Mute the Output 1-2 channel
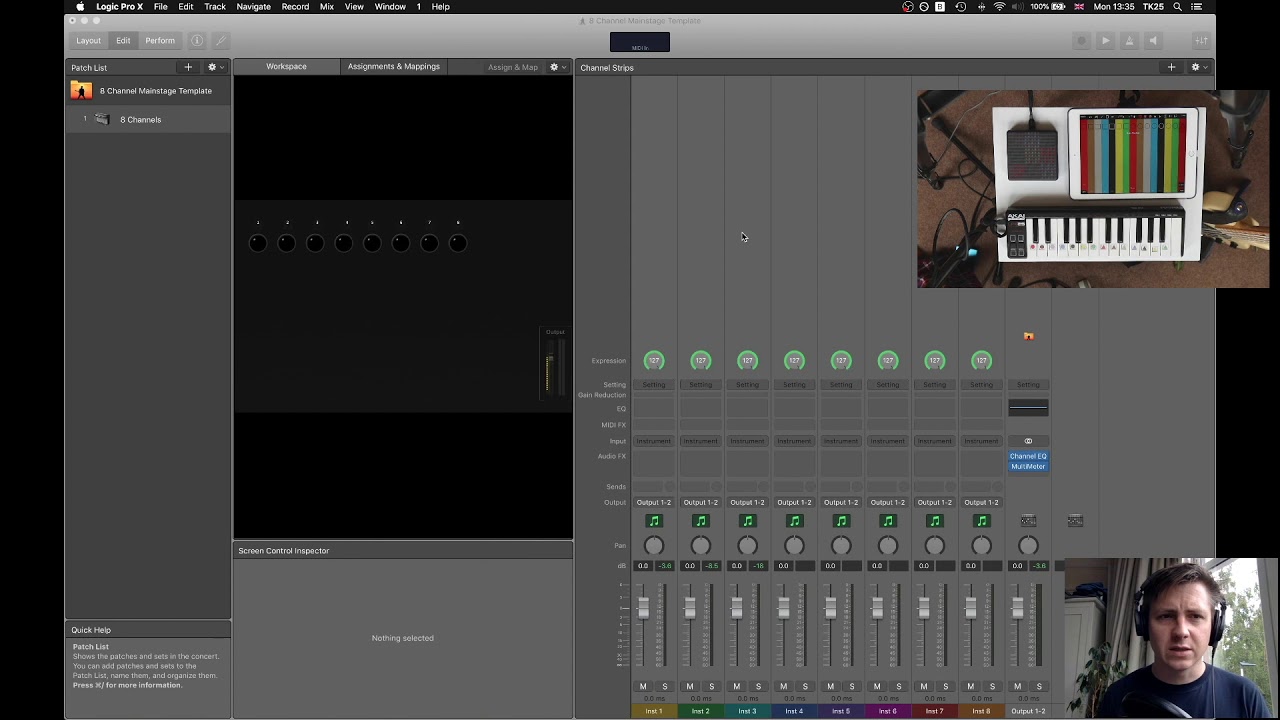 pos(1017,687)
